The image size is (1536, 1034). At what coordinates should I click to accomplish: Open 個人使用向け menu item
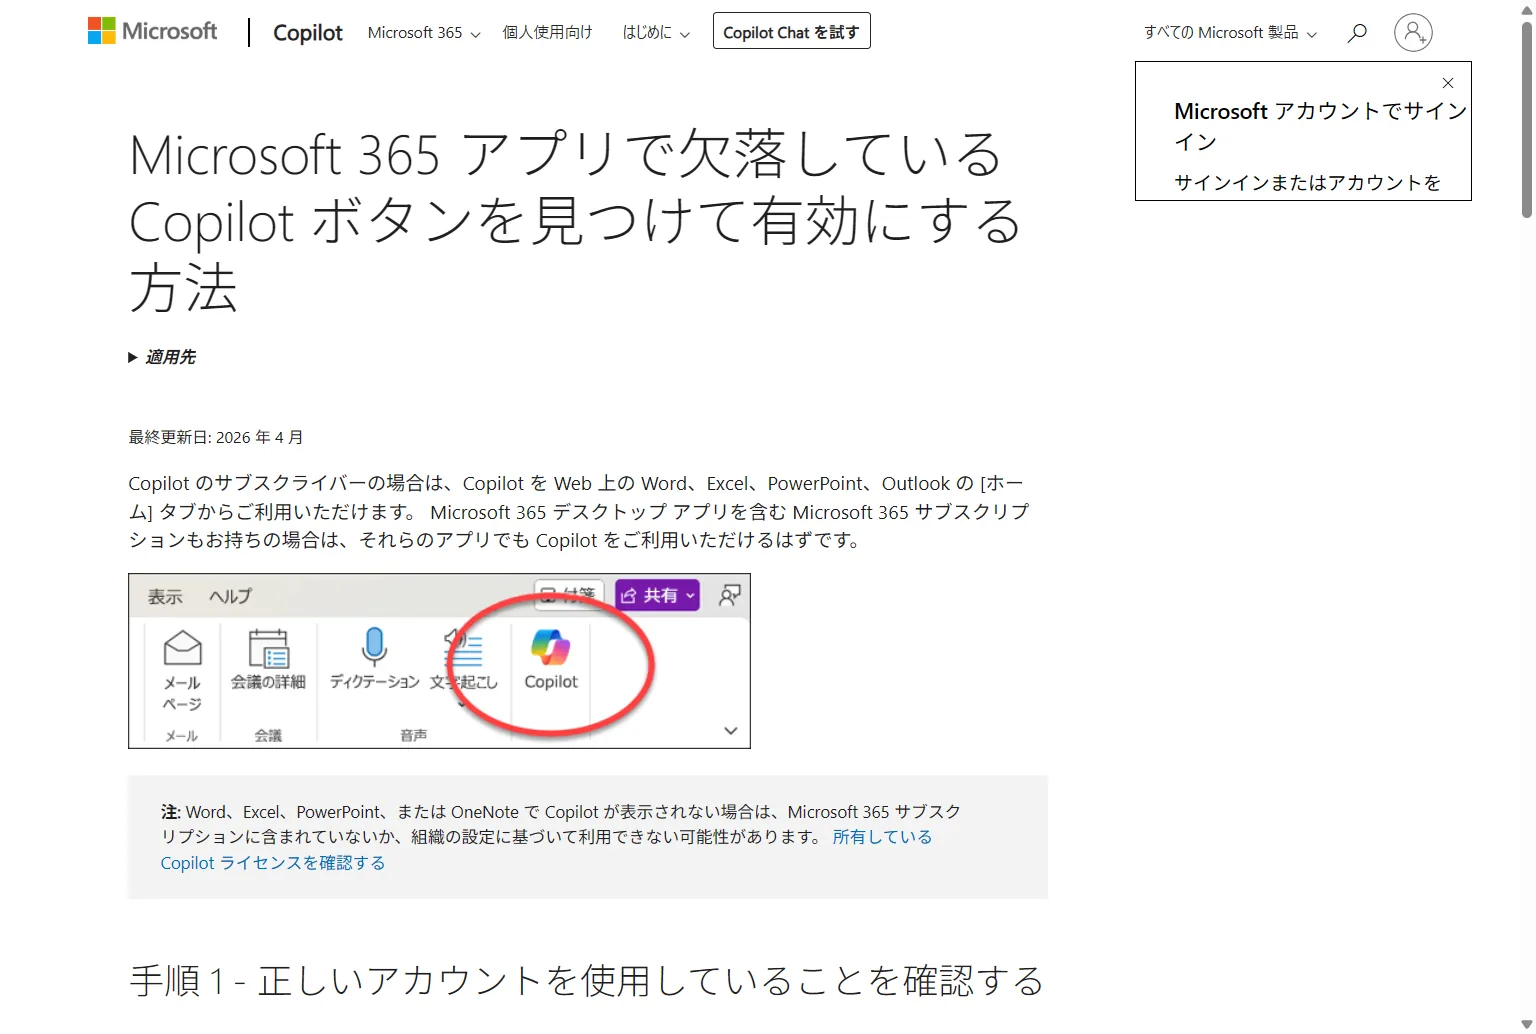coord(547,32)
